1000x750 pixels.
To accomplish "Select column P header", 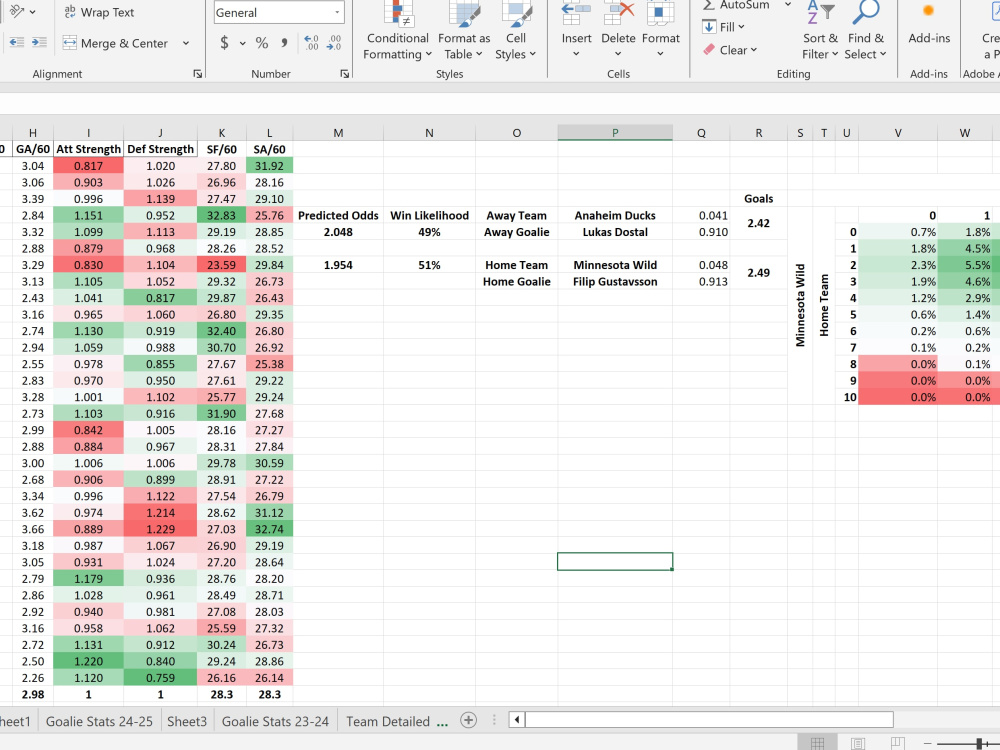I will (615, 133).
